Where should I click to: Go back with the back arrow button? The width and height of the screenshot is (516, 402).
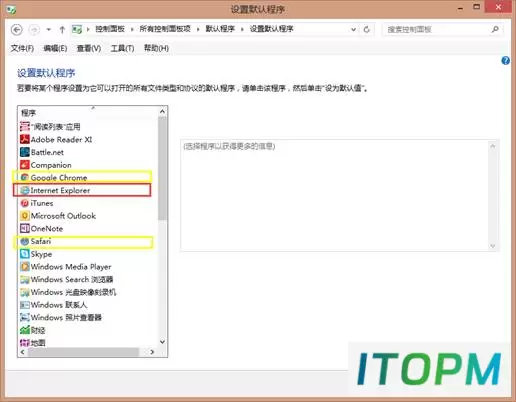point(17,30)
